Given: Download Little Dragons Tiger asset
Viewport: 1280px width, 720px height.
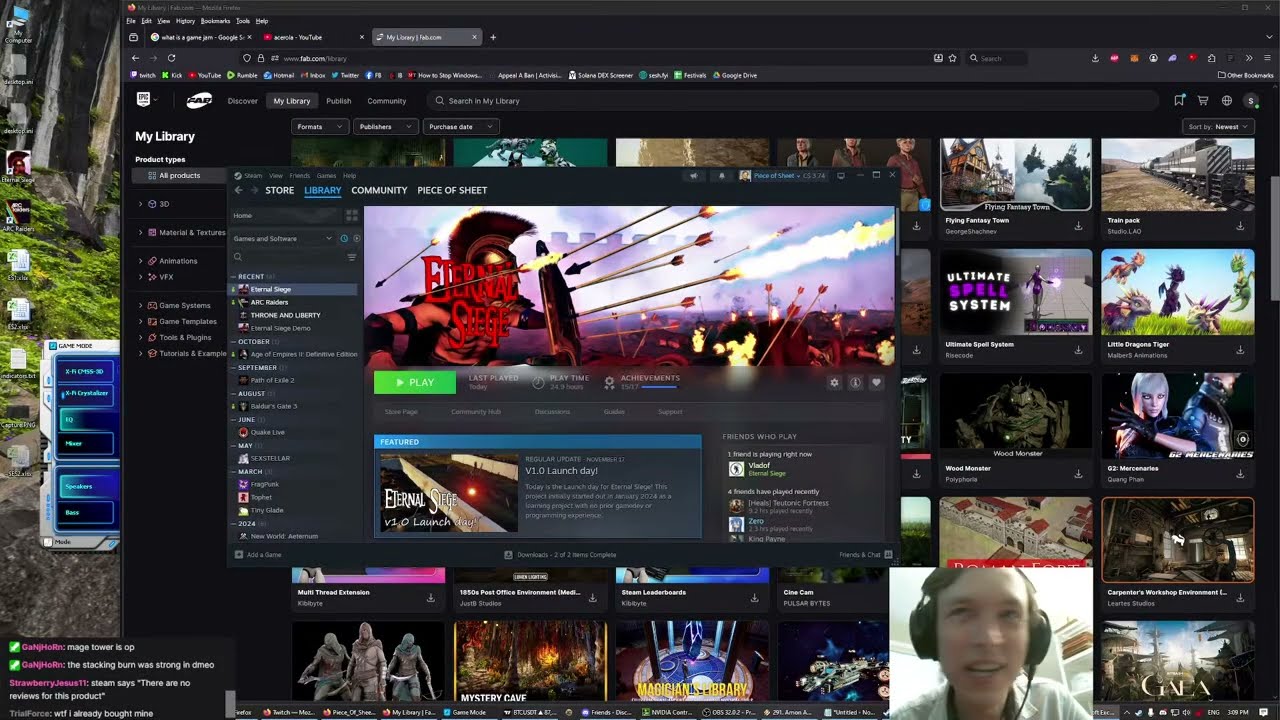Looking at the screenshot, I should (x=1240, y=350).
